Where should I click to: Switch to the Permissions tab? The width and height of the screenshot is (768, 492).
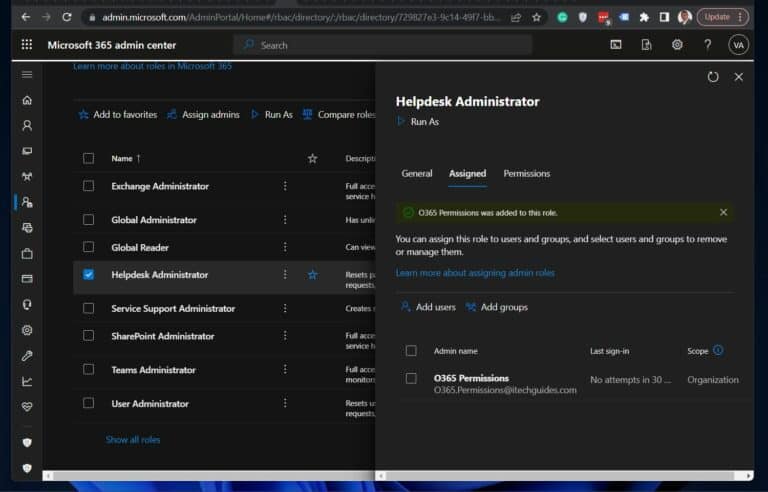pos(527,173)
